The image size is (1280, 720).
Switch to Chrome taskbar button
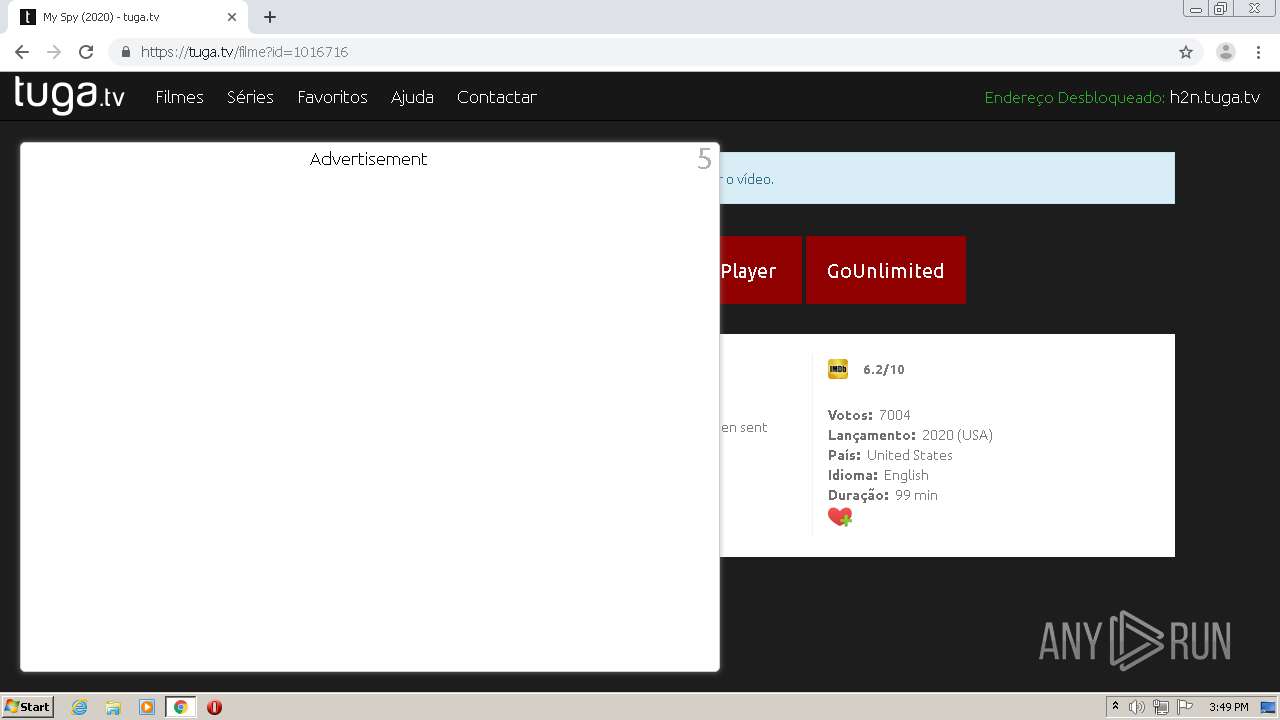180,707
